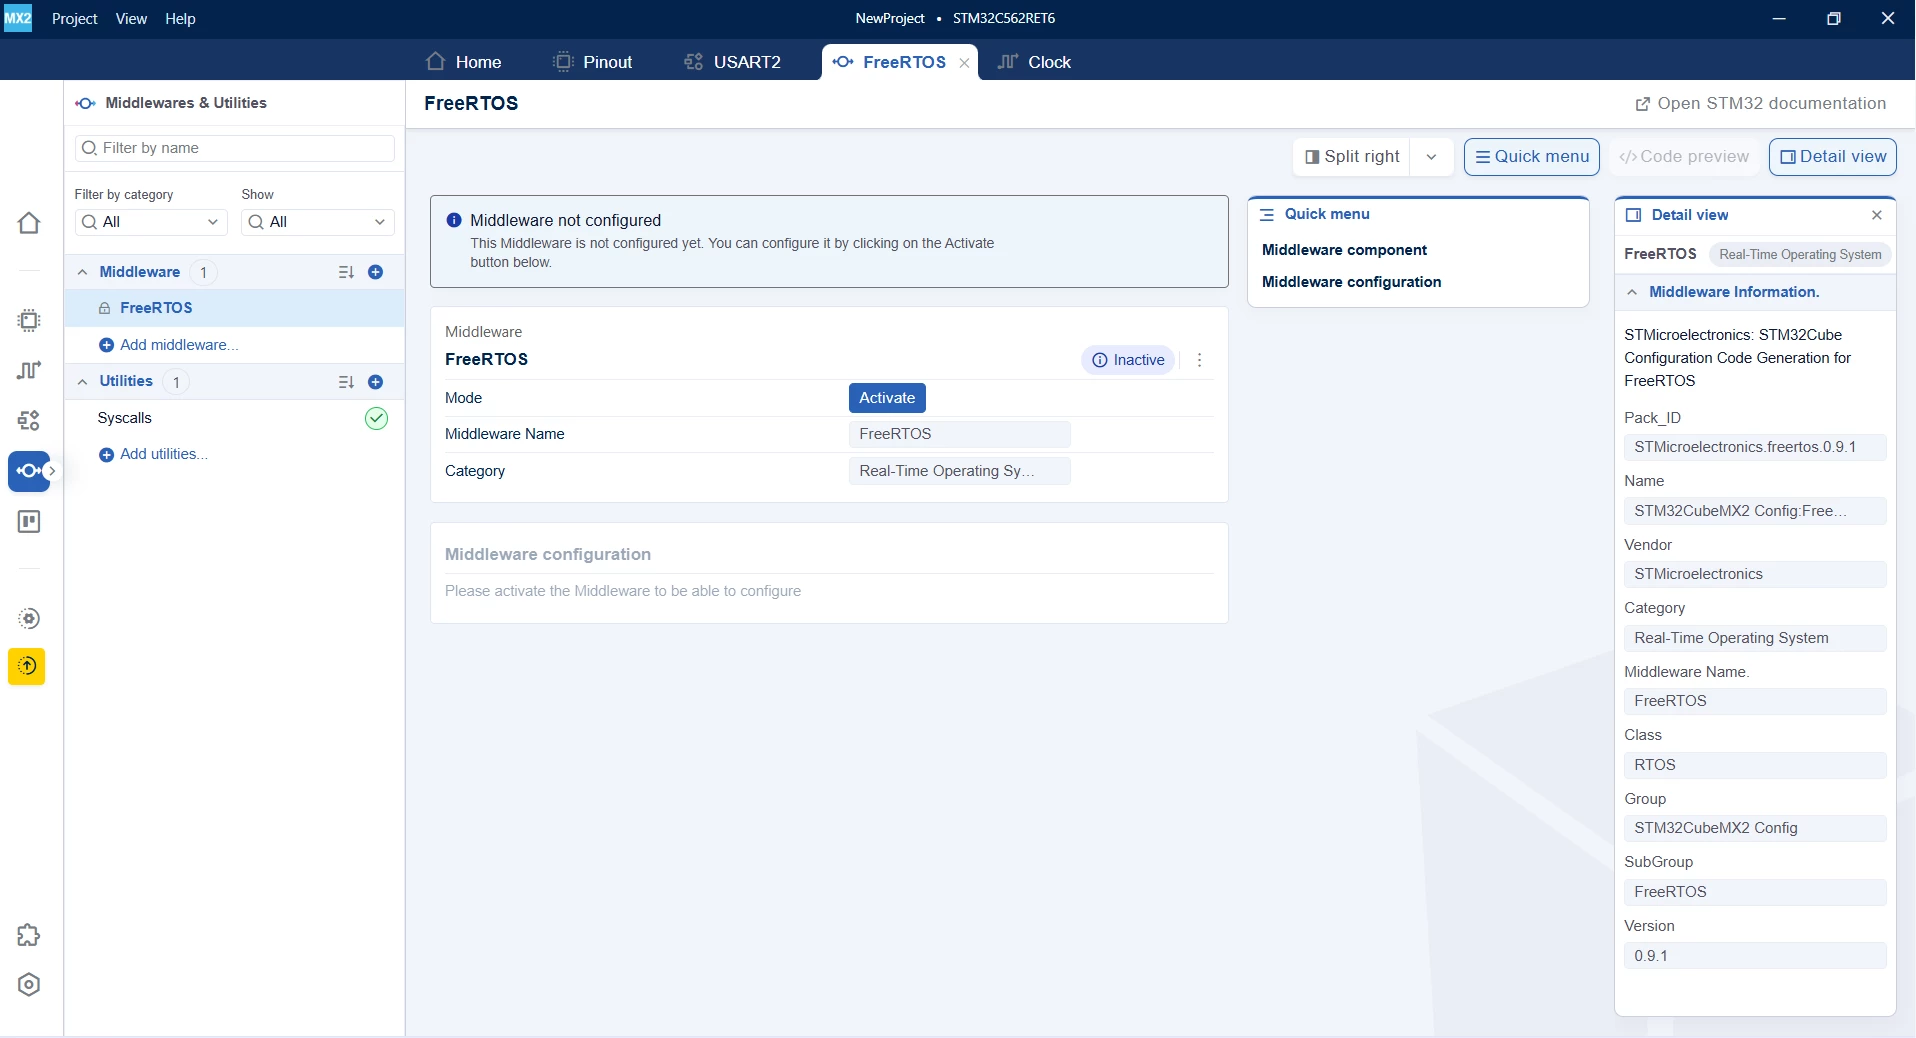Click the Filter by name search field

(235, 148)
